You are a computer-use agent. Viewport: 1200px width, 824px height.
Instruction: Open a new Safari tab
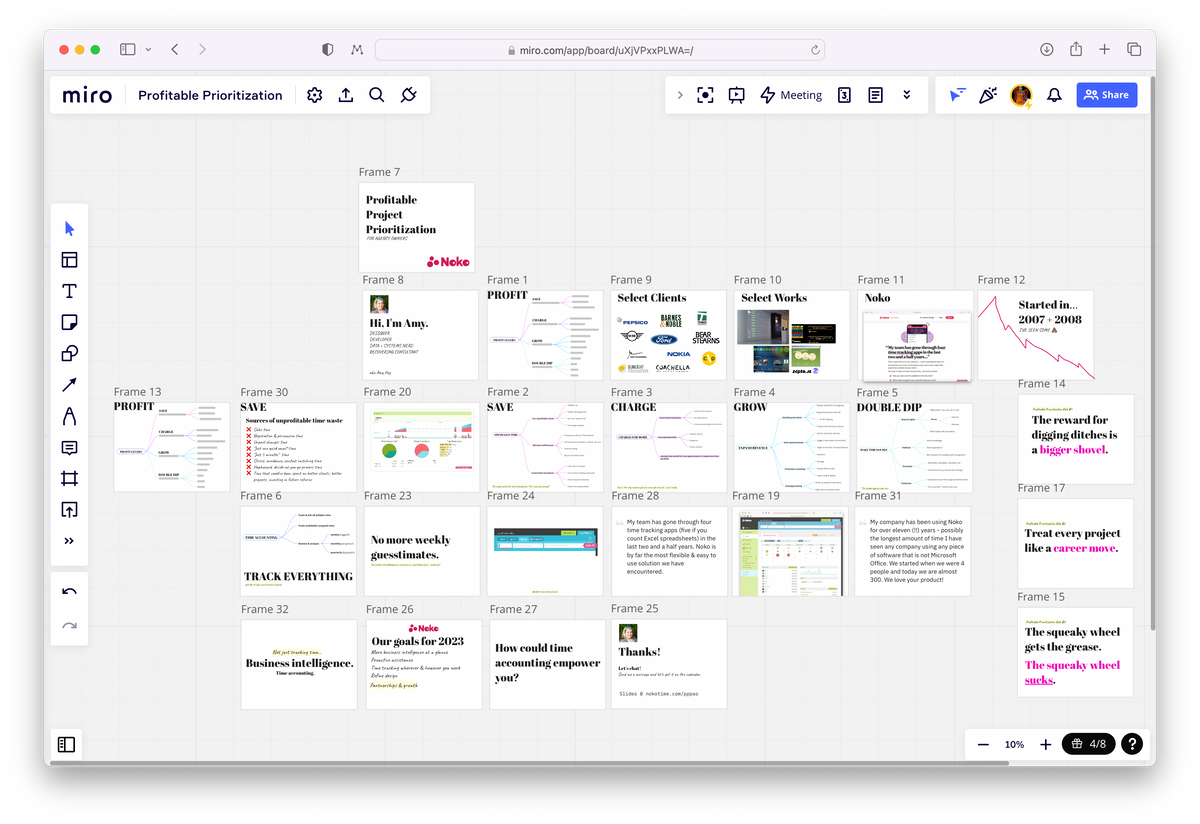coord(1105,49)
